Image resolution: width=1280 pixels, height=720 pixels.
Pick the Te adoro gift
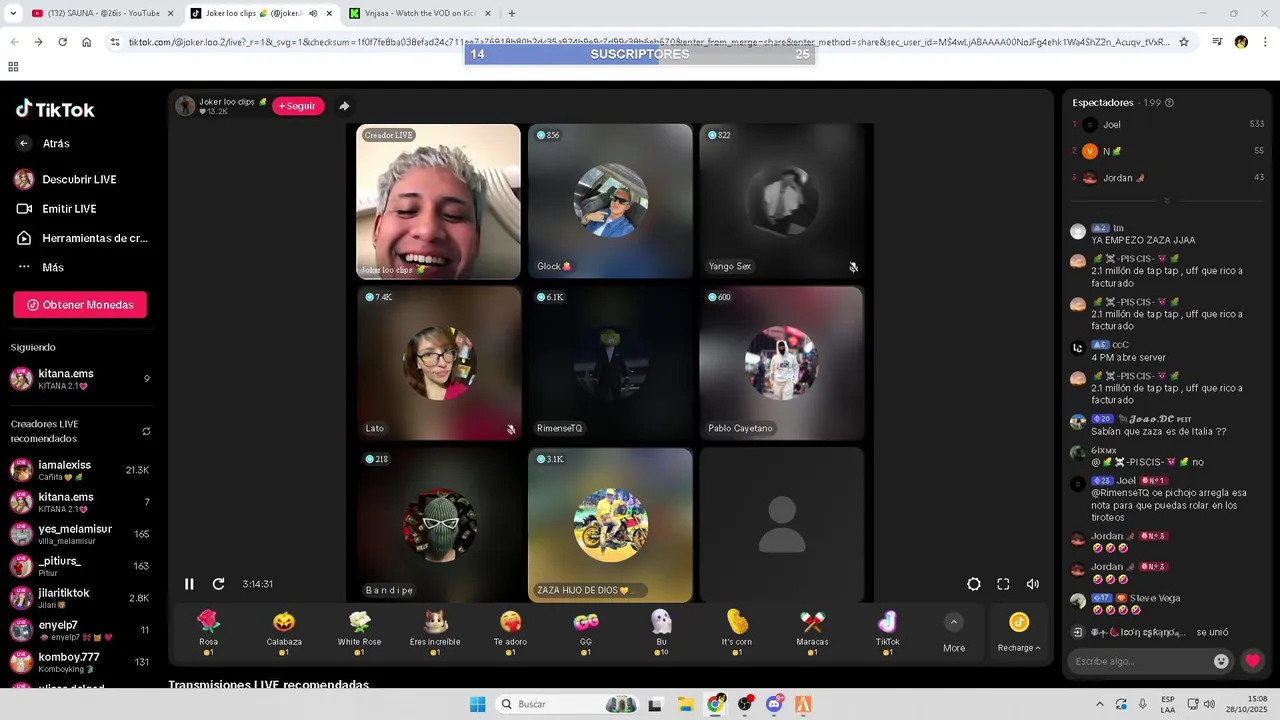510,622
